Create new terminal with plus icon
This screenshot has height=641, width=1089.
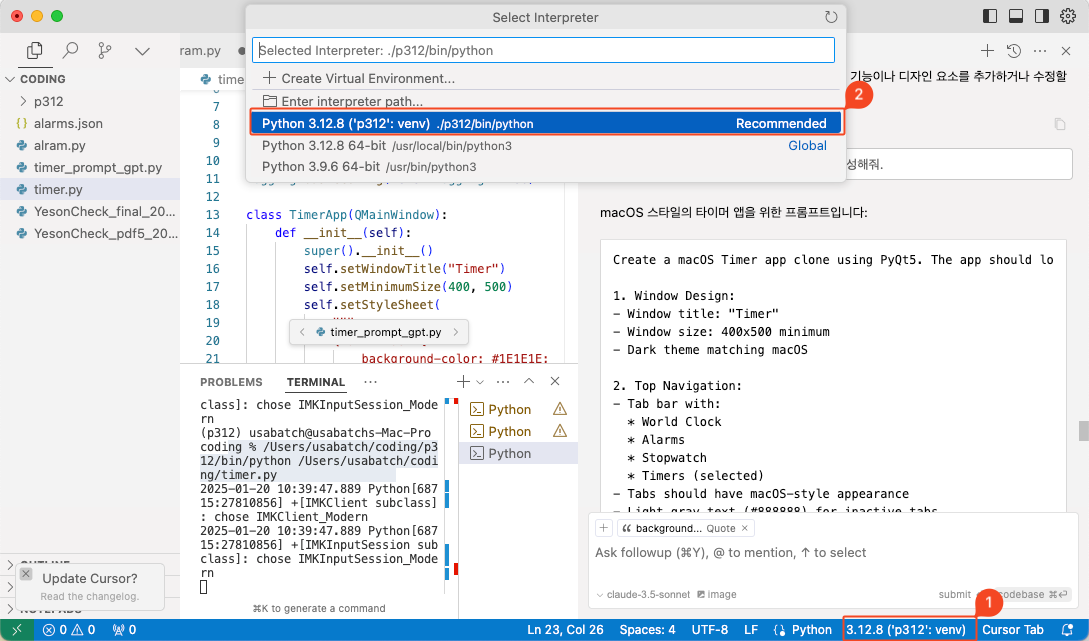(x=463, y=381)
